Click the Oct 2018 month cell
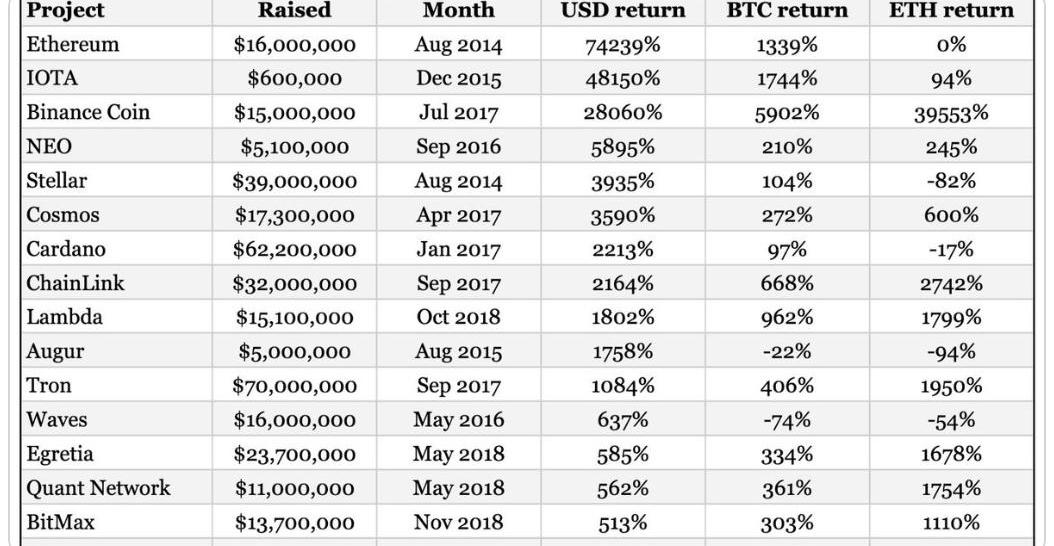This screenshot has height=546, width=1054. pos(459,318)
